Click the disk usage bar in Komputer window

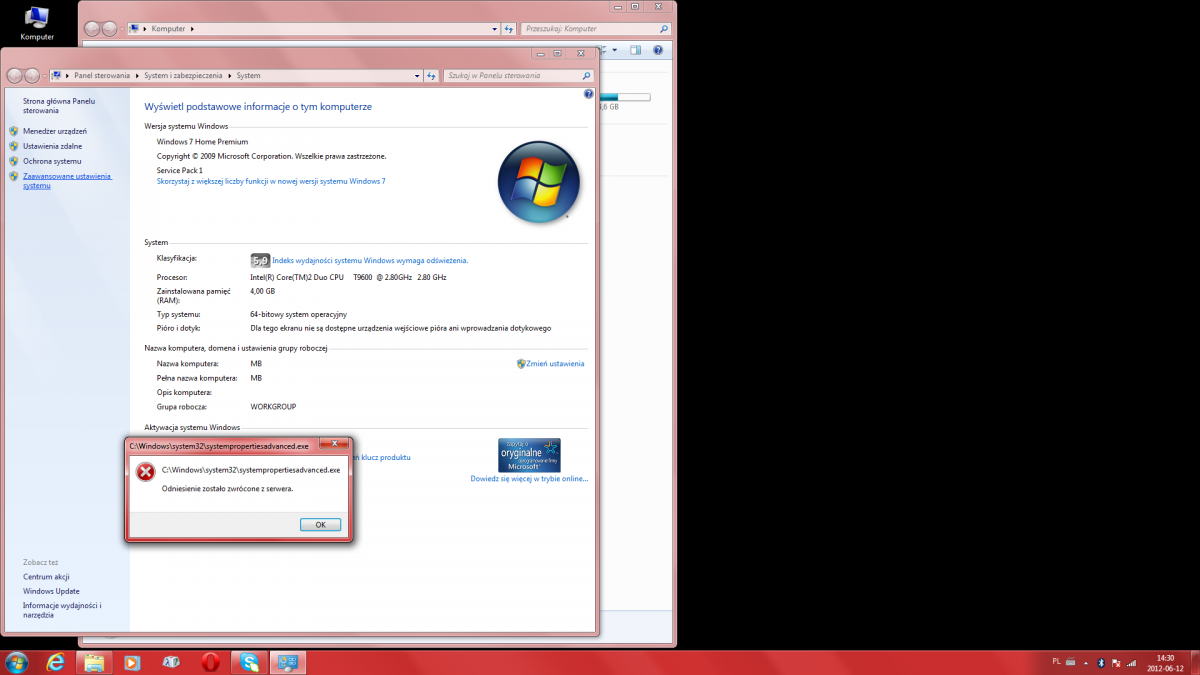(625, 97)
